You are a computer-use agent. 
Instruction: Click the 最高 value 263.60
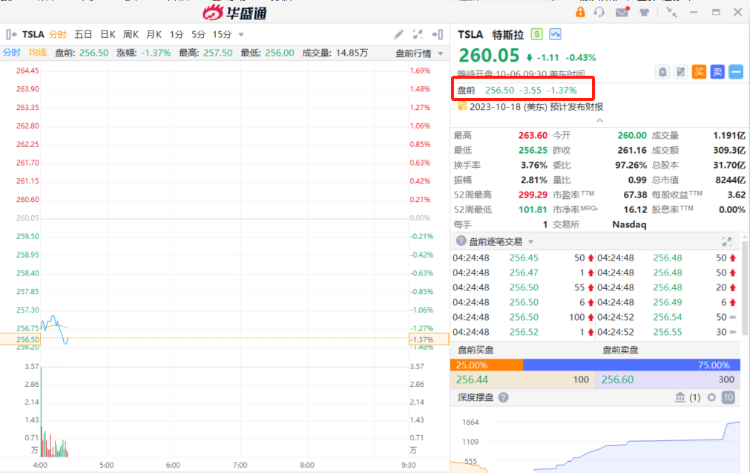532,135
